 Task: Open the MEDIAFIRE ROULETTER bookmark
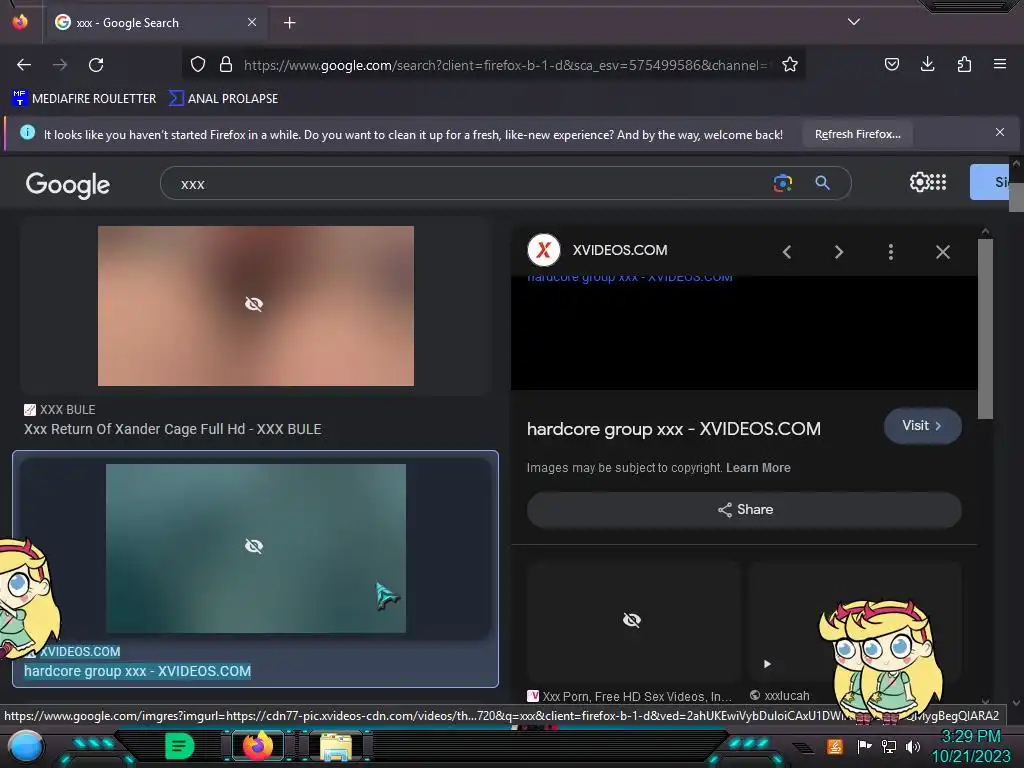84,99
